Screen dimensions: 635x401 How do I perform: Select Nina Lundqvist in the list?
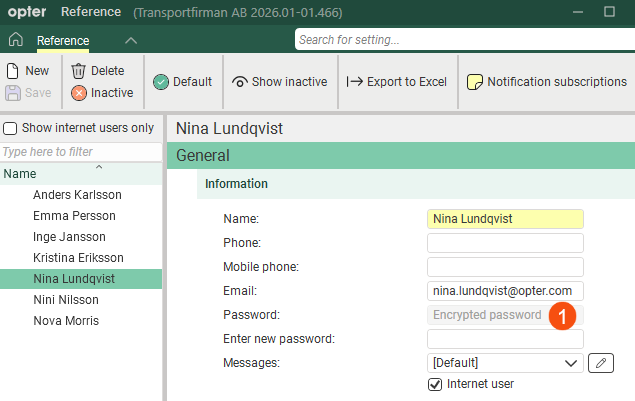(81, 279)
